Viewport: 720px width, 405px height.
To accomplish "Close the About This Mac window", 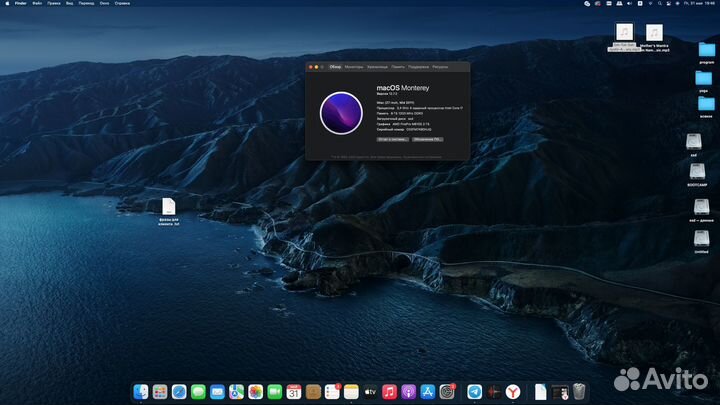I will pos(311,67).
